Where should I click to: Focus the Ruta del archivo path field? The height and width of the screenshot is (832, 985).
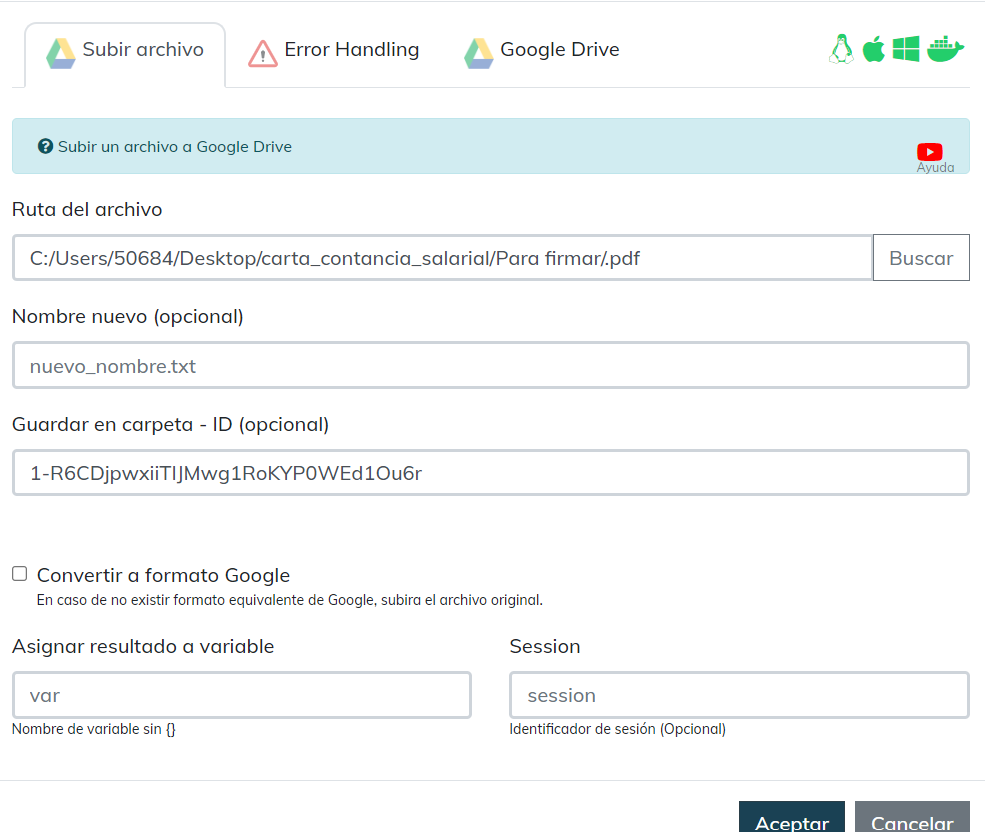pyautogui.click(x=442, y=258)
